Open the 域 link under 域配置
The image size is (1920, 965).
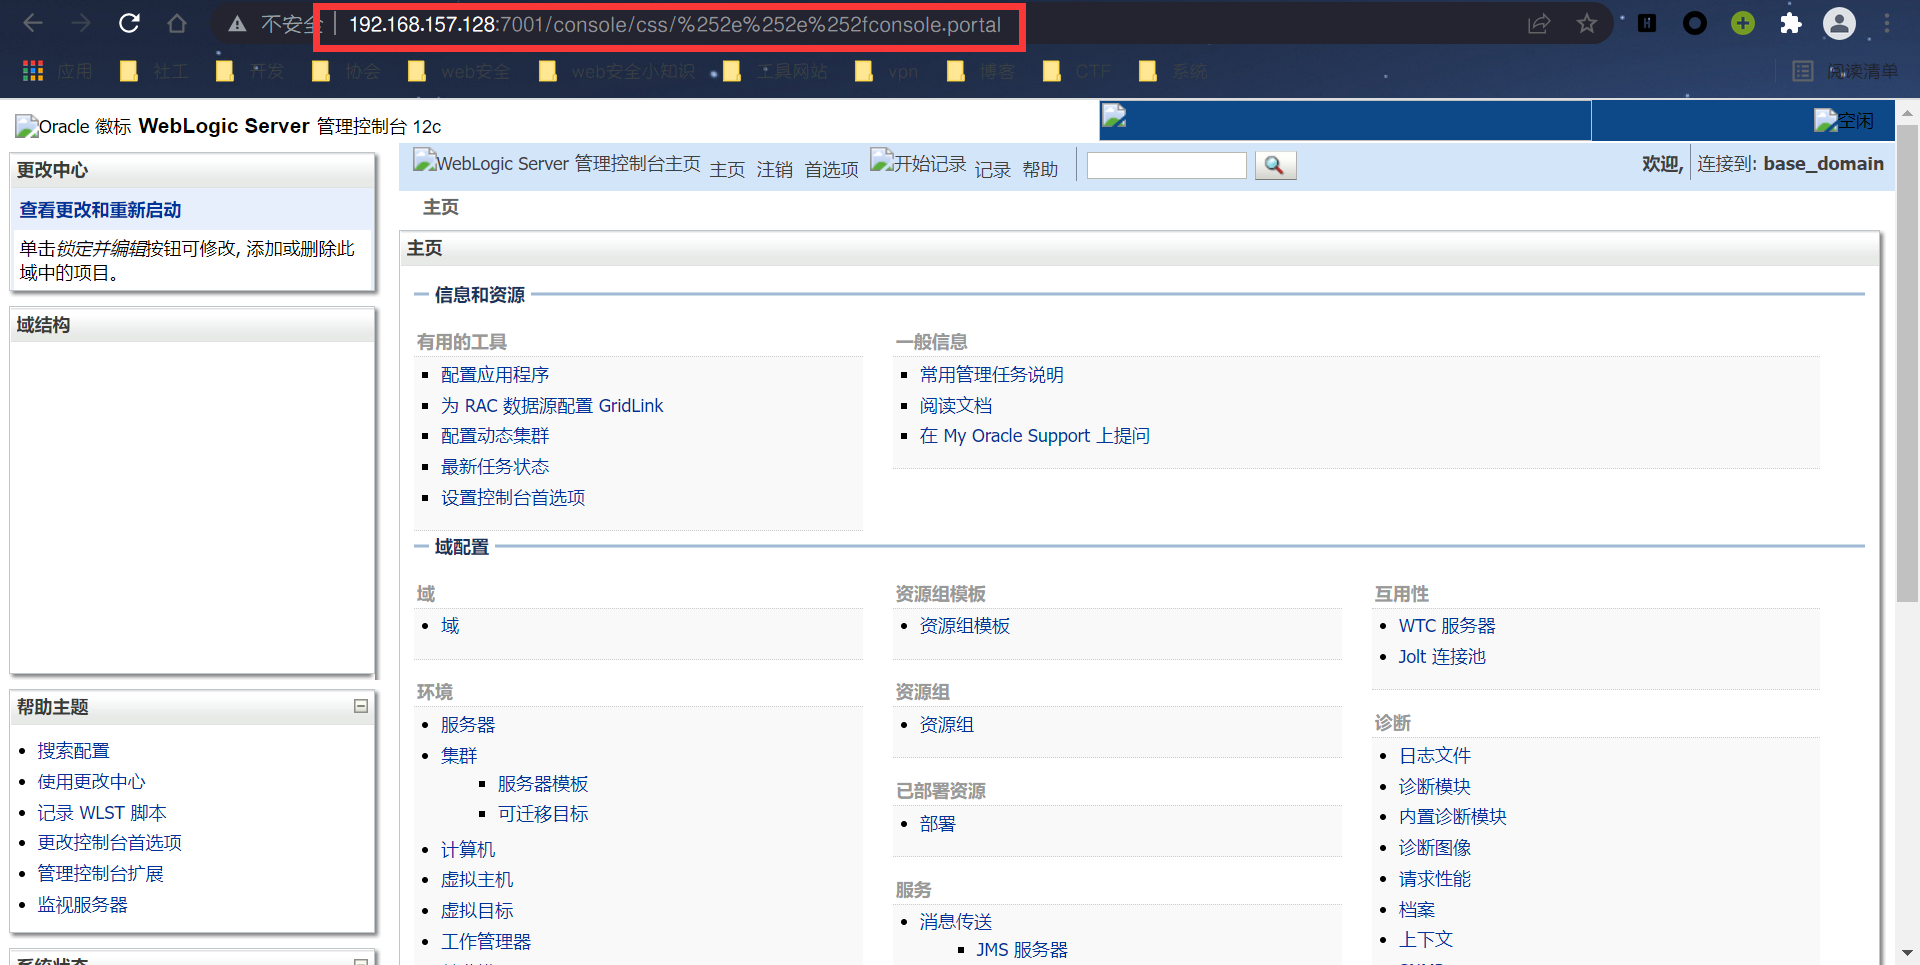coord(450,626)
